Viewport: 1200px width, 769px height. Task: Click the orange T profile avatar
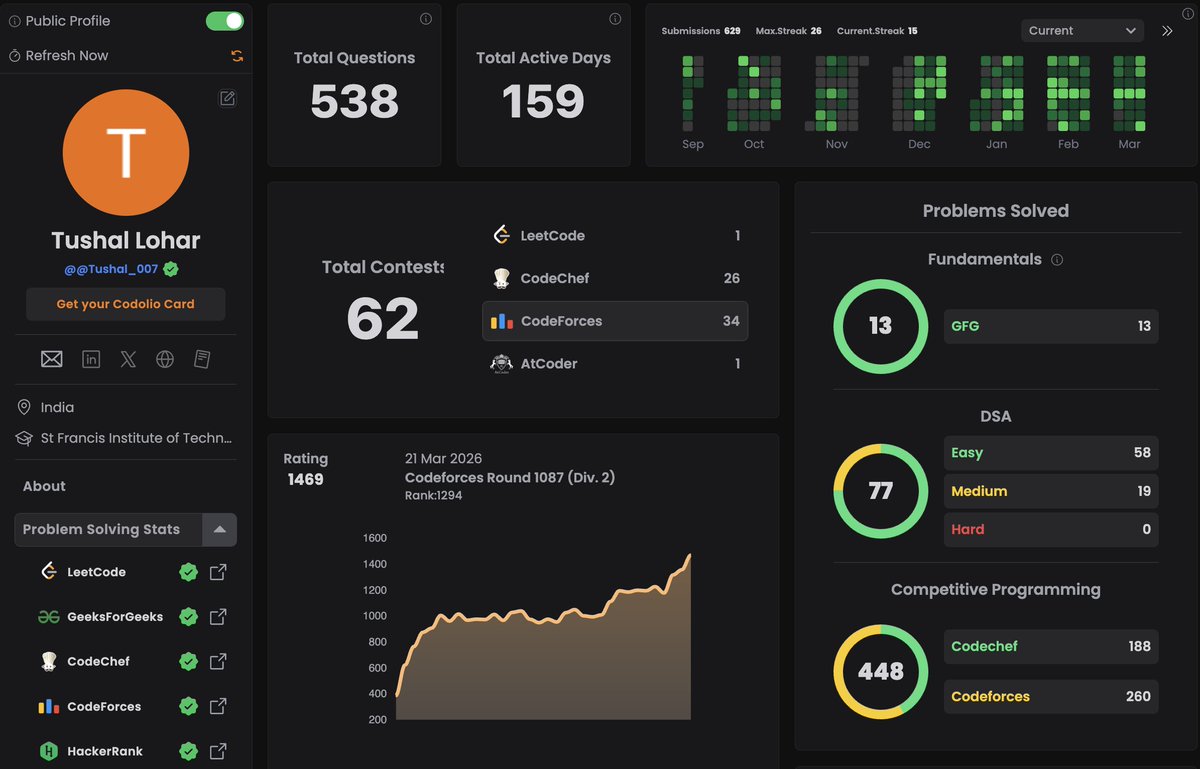pos(126,151)
